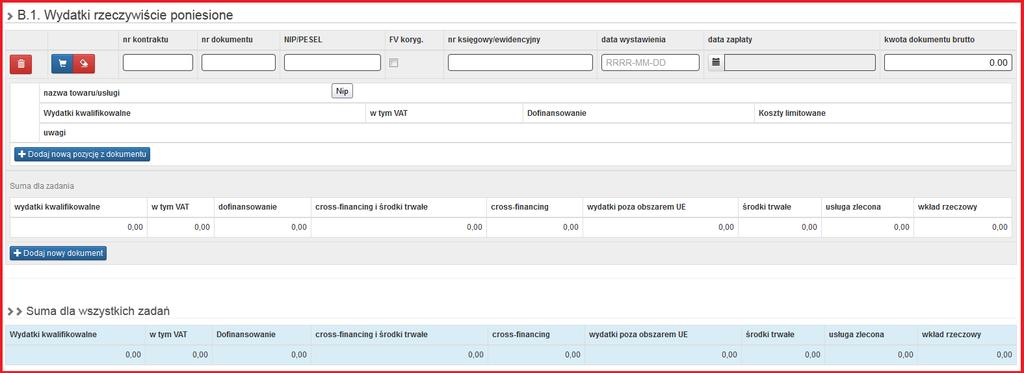Image resolution: width=1024 pixels, height=373 pixels.
Task: Focus the NIP/PESEL input field
Action: tap(332, 63)
